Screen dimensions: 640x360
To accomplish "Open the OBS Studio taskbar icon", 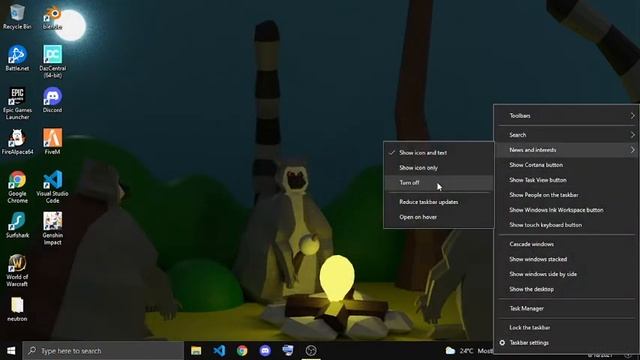I will [311, 351].
